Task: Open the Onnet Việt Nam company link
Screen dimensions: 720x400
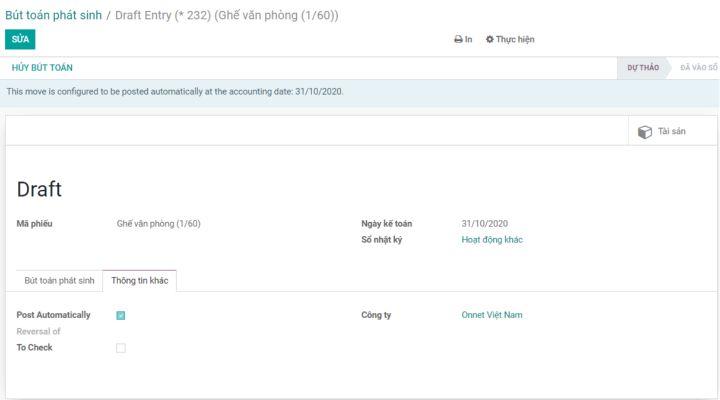Action: (x=492, y=315)
